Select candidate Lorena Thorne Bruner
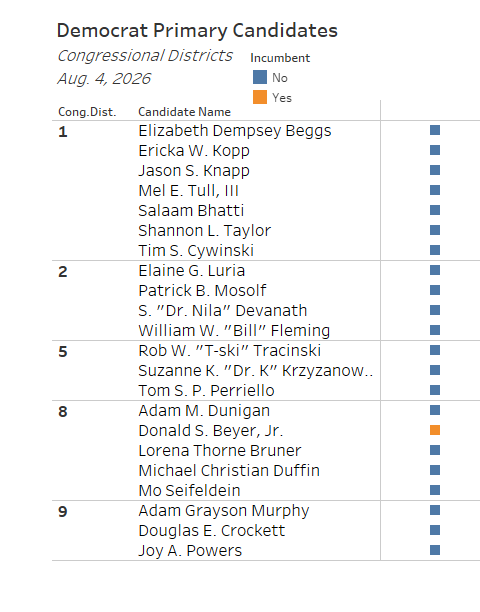Screen dimensions: 480x612 220,450
